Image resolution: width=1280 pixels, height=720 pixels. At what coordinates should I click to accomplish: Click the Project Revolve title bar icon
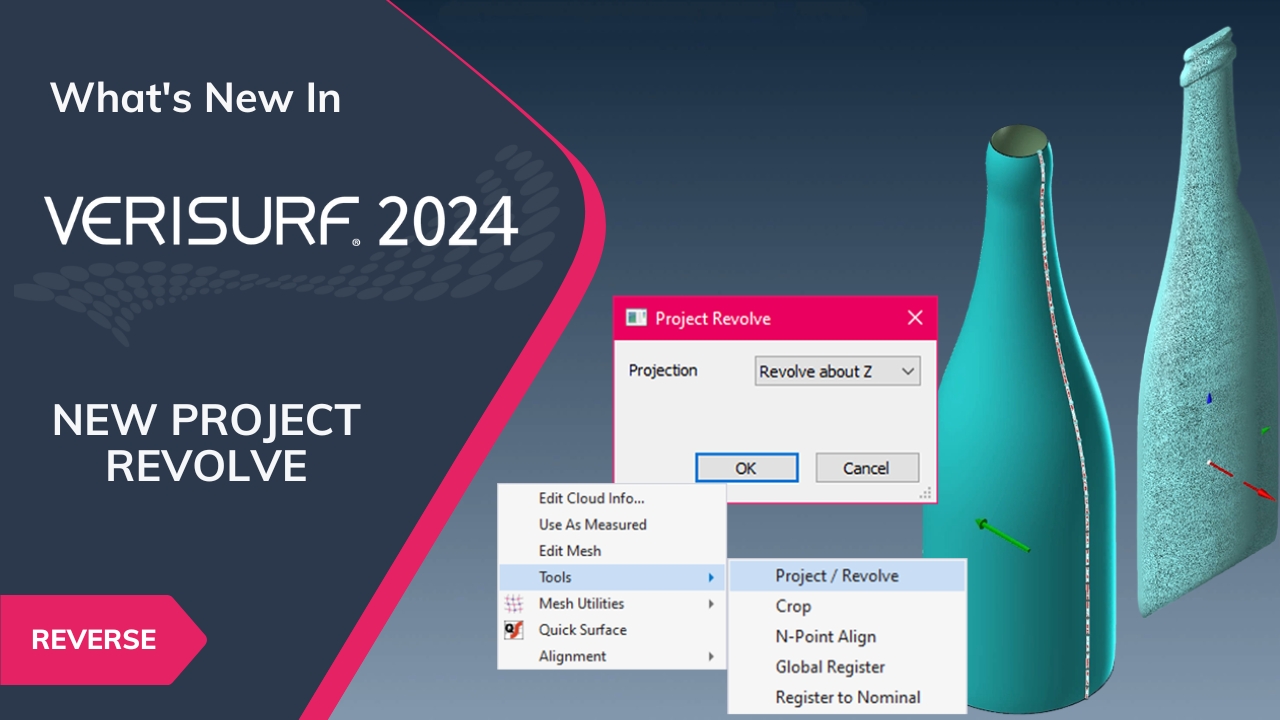[x=636, y=318]
